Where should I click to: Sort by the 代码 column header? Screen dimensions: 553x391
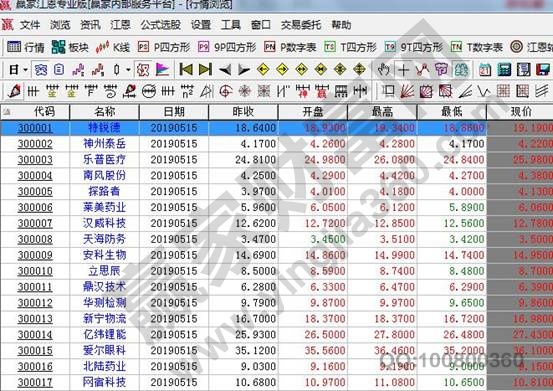(35, 112)
